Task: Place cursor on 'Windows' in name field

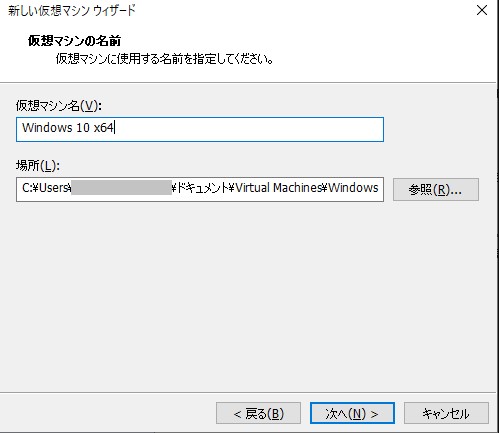Action: coord(47,128)
